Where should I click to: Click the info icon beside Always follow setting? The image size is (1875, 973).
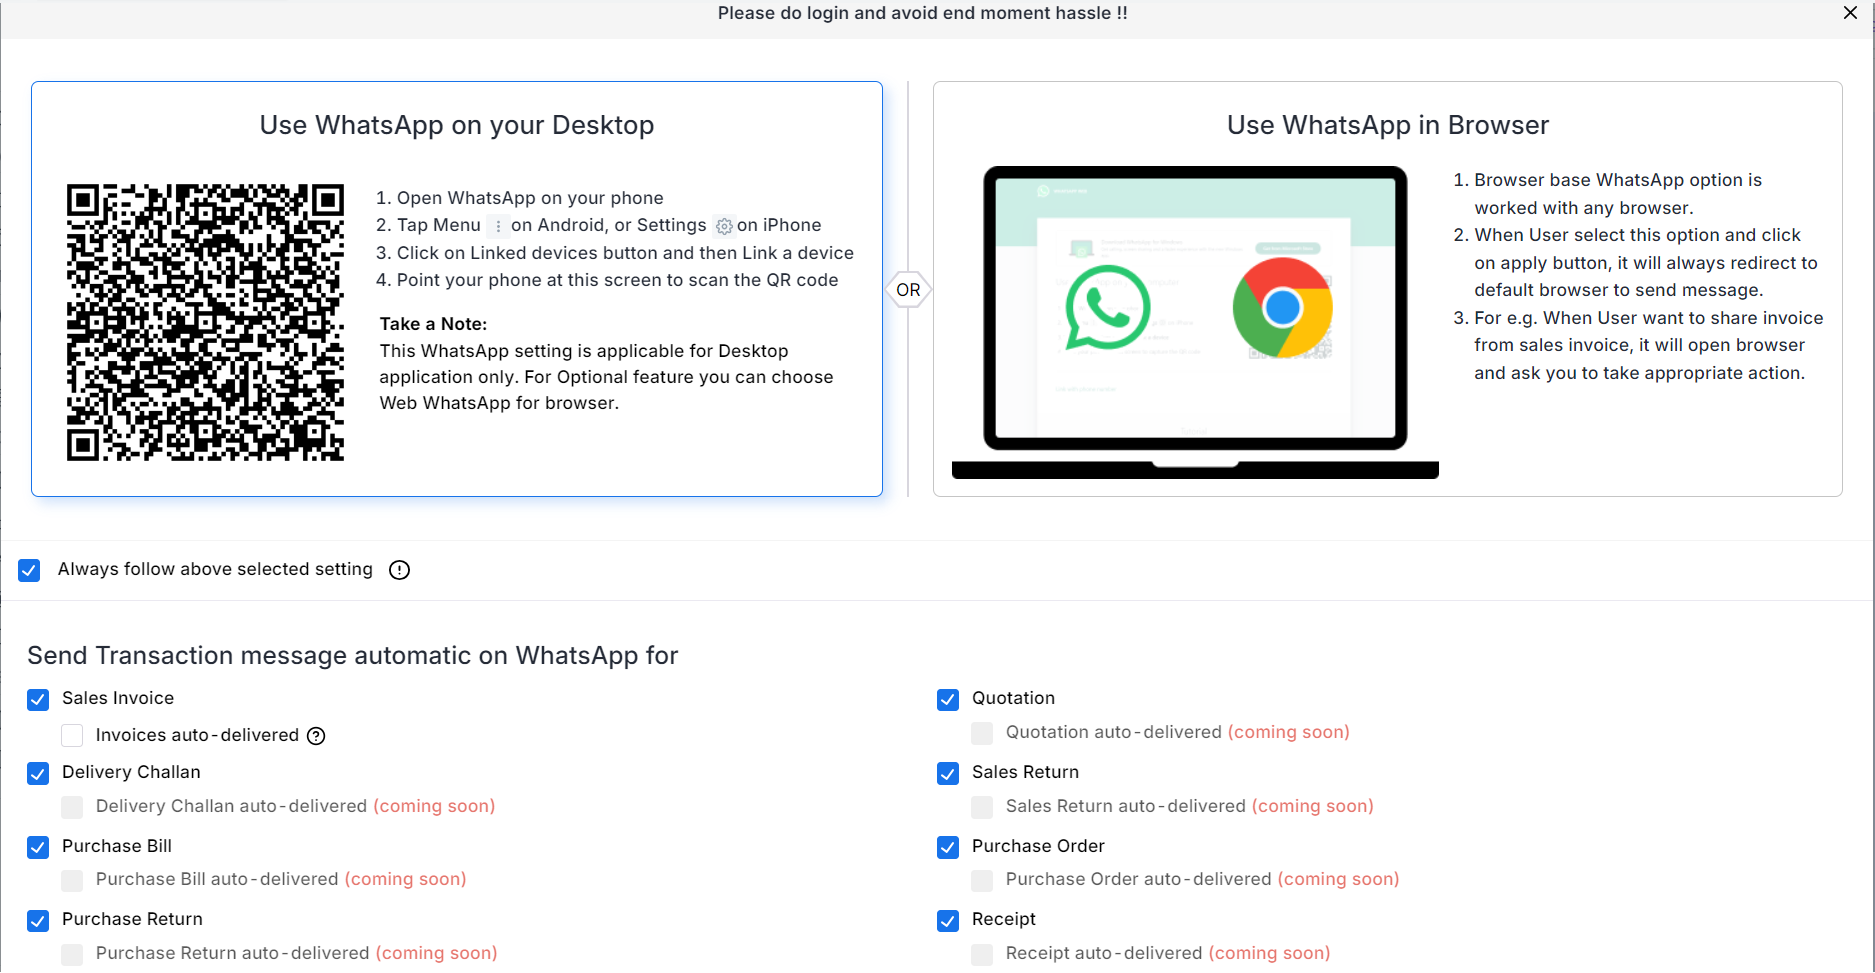(x=399, y=570)
